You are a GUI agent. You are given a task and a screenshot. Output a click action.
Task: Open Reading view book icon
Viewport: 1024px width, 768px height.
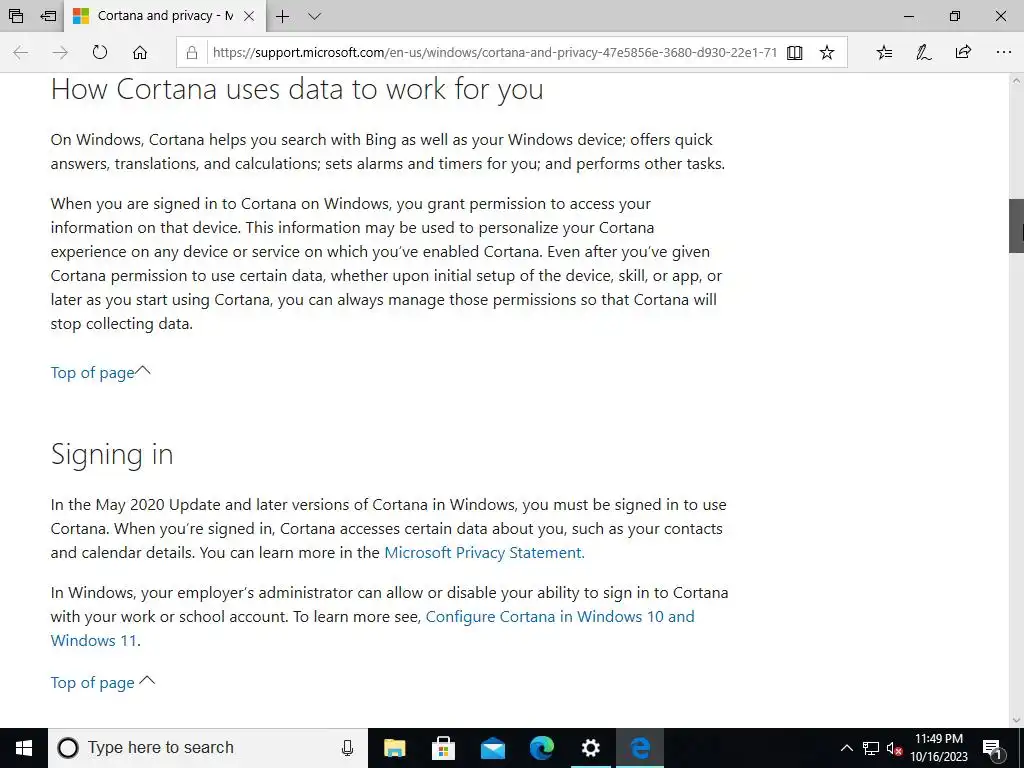coord(795,52)
